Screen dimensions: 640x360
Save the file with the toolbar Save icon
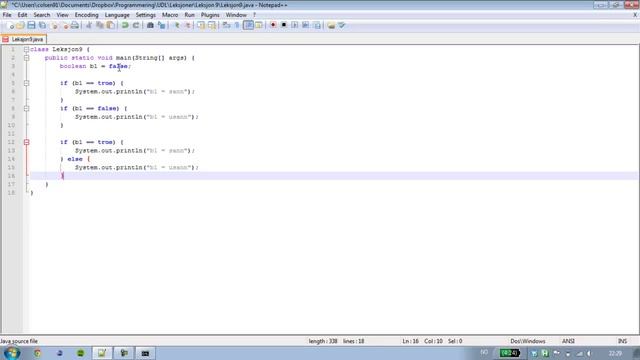(31, 25)
